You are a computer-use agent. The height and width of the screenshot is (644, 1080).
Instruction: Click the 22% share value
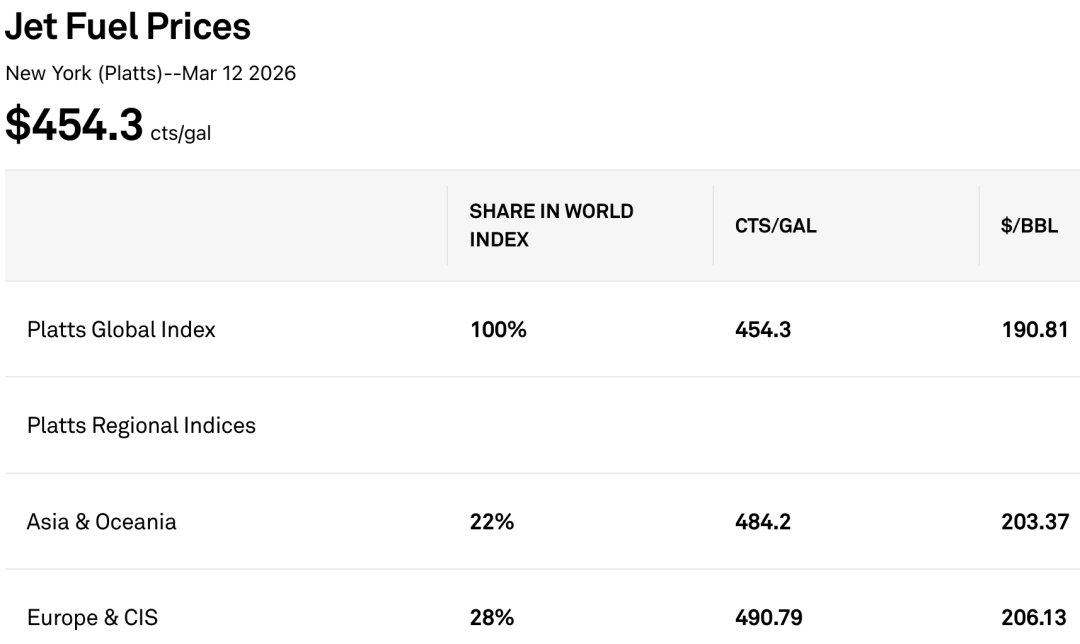click(492, 521)
